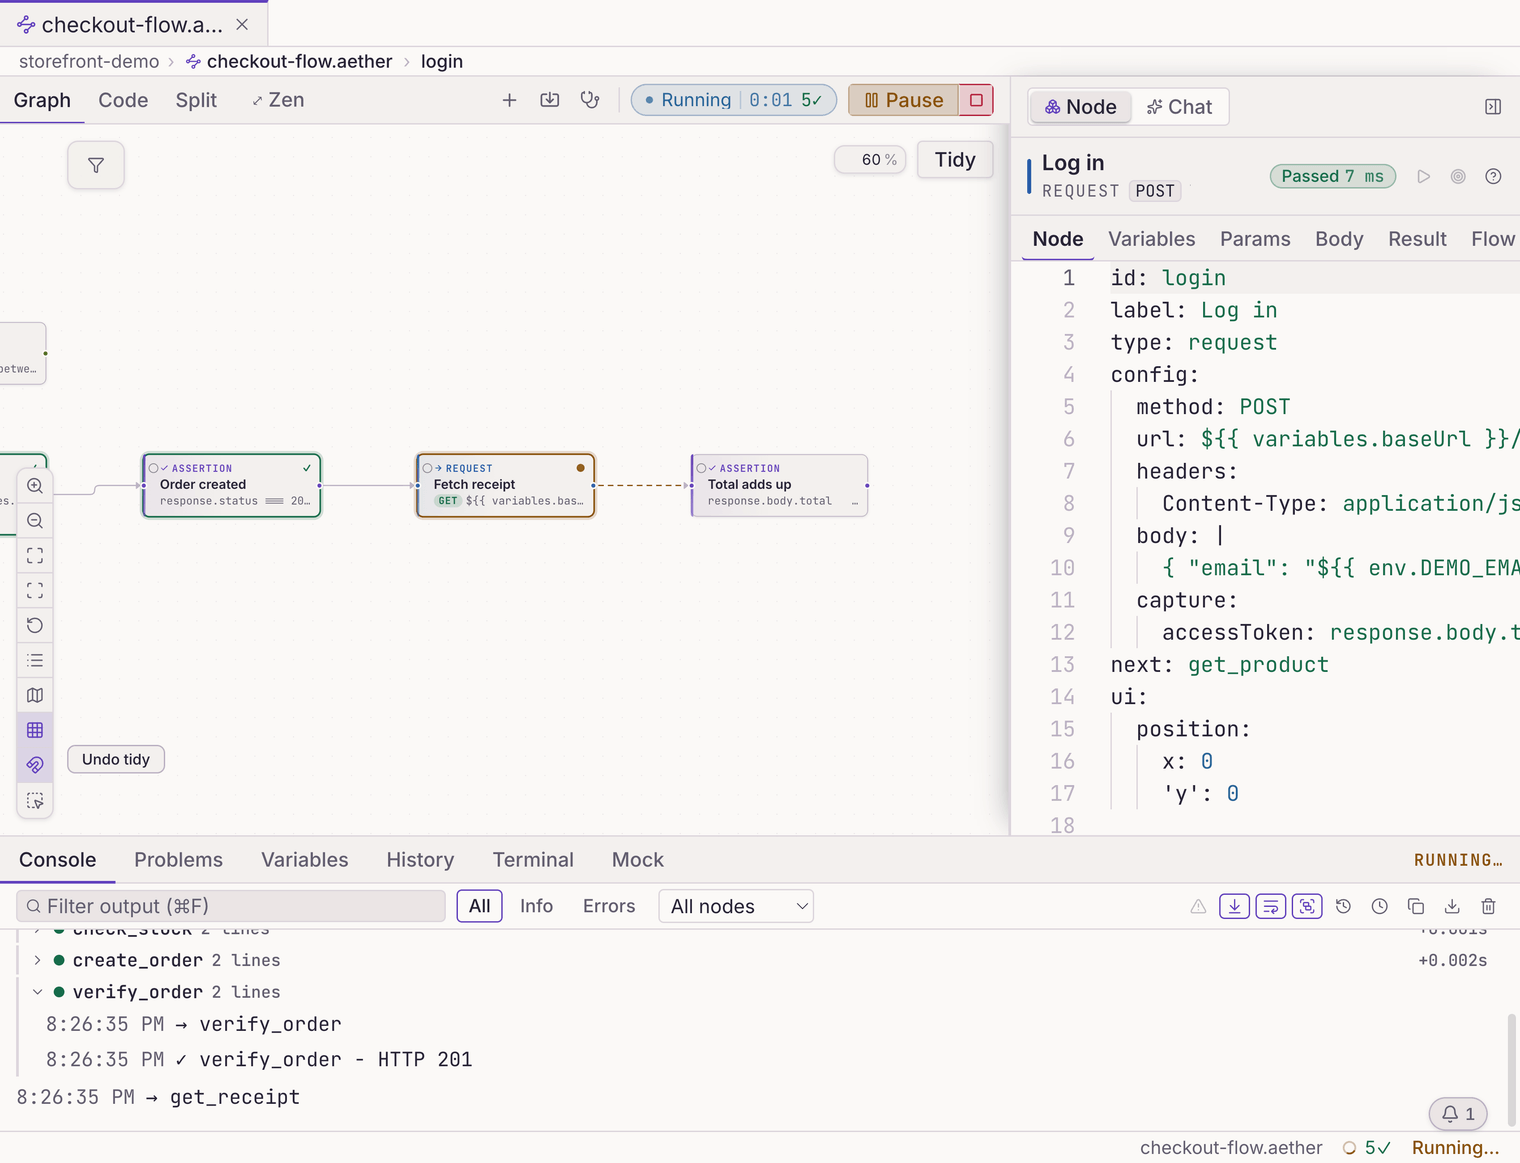Select the Graph view tab
The height and width of the screenshot is (1163, 1520).
(42, 100)
